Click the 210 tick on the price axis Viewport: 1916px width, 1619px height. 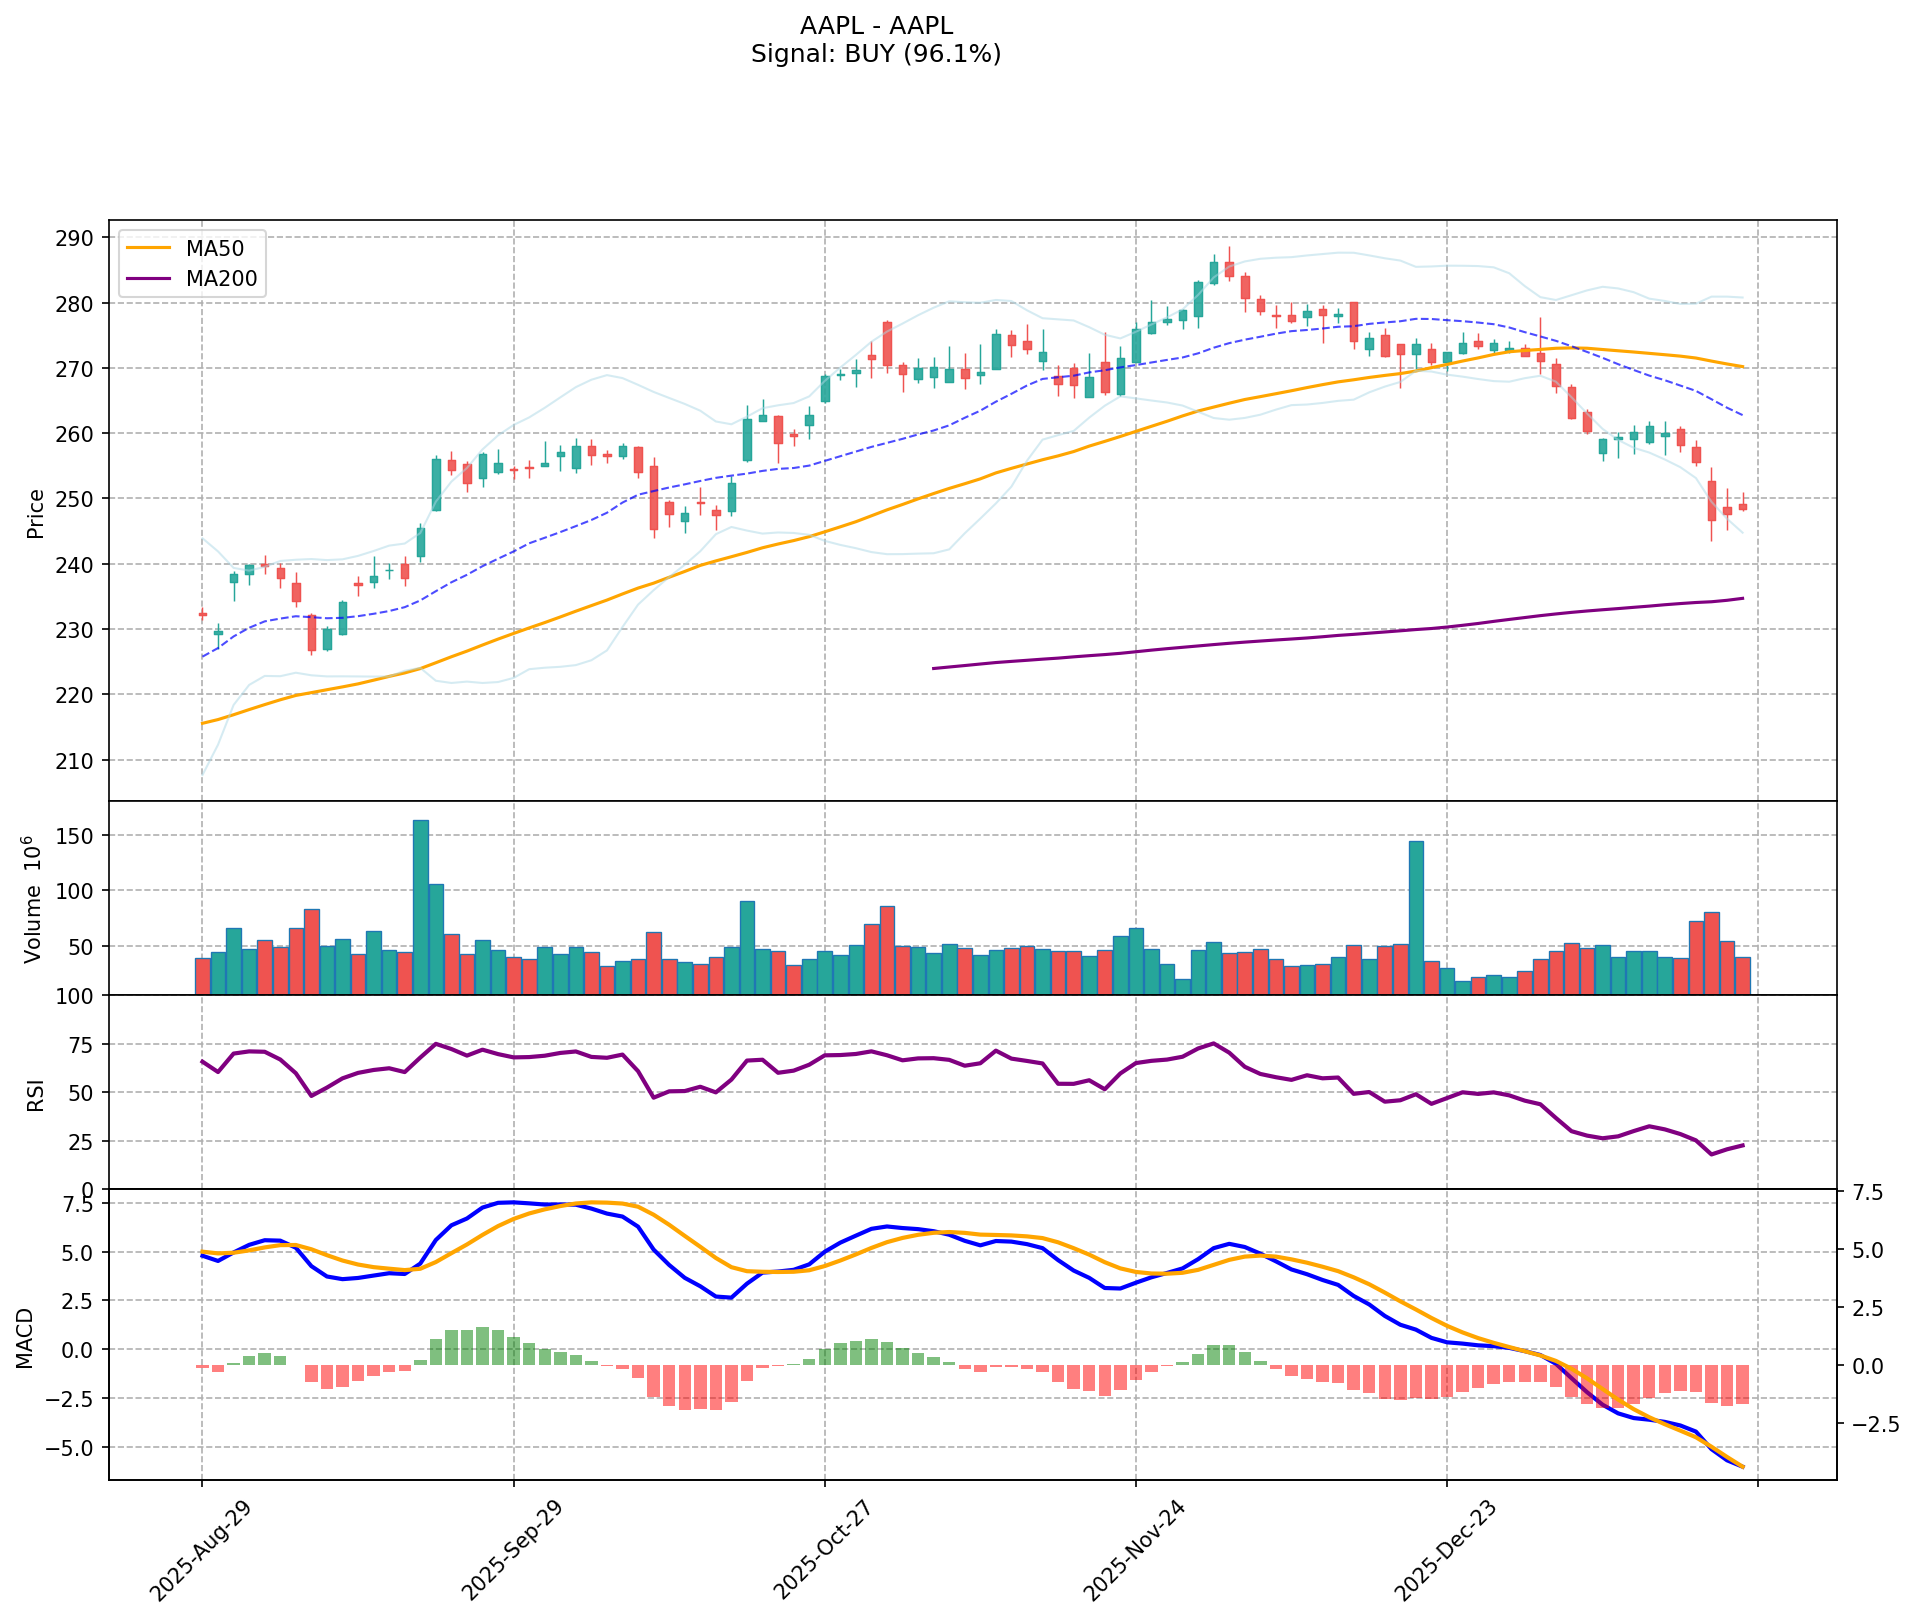(80, 760)
